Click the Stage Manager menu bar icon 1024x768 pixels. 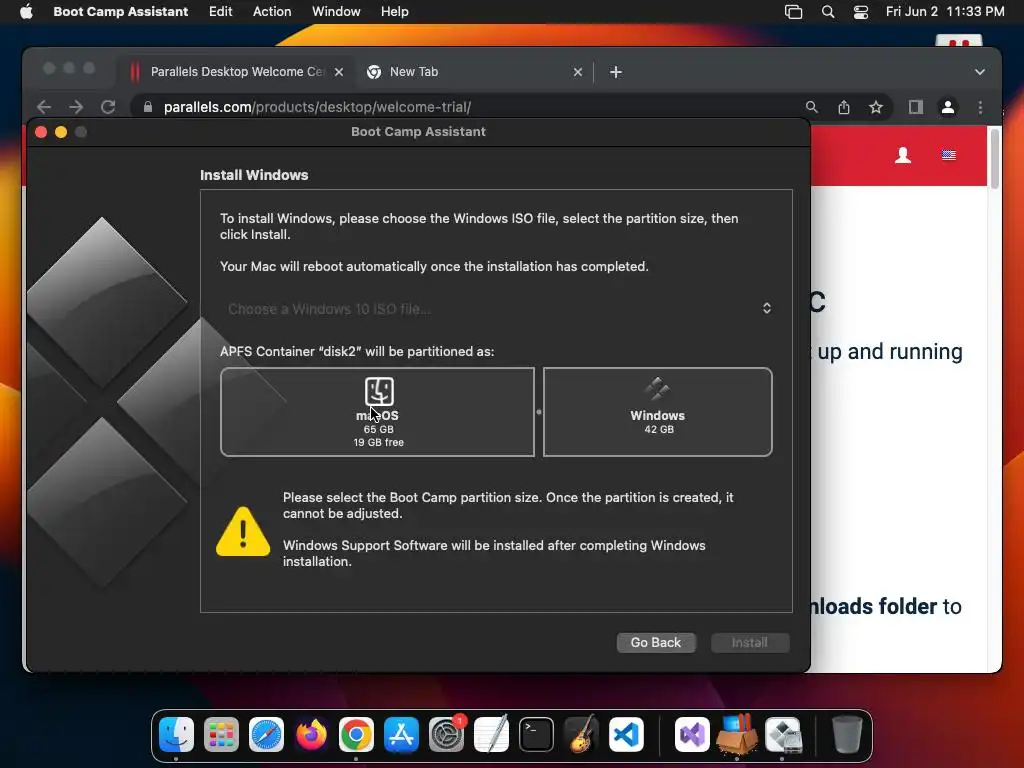pyautogui.click(x=793, y=12)
